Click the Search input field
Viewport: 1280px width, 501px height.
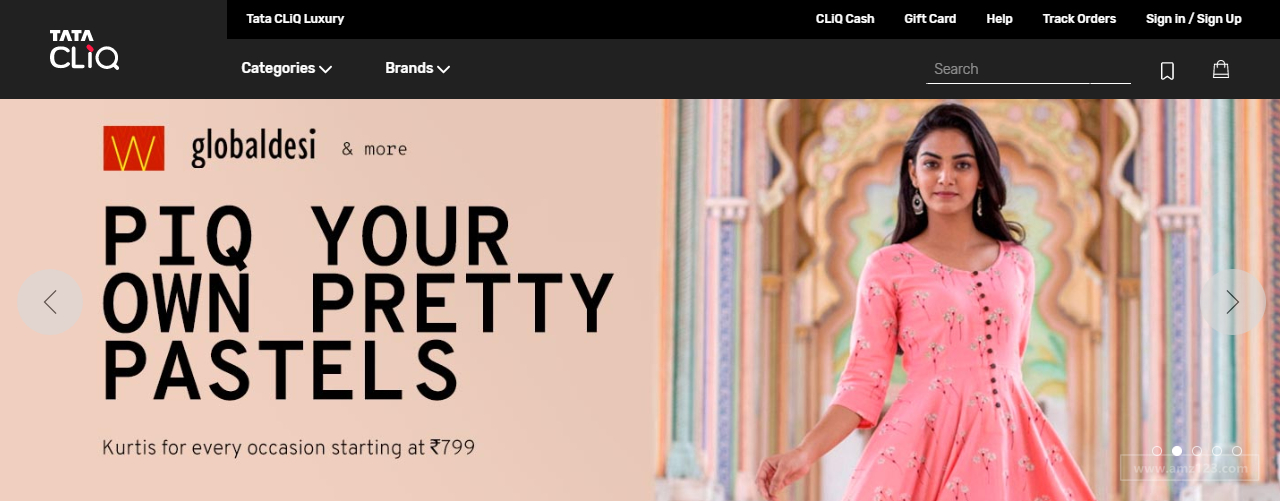[1028, 69]
